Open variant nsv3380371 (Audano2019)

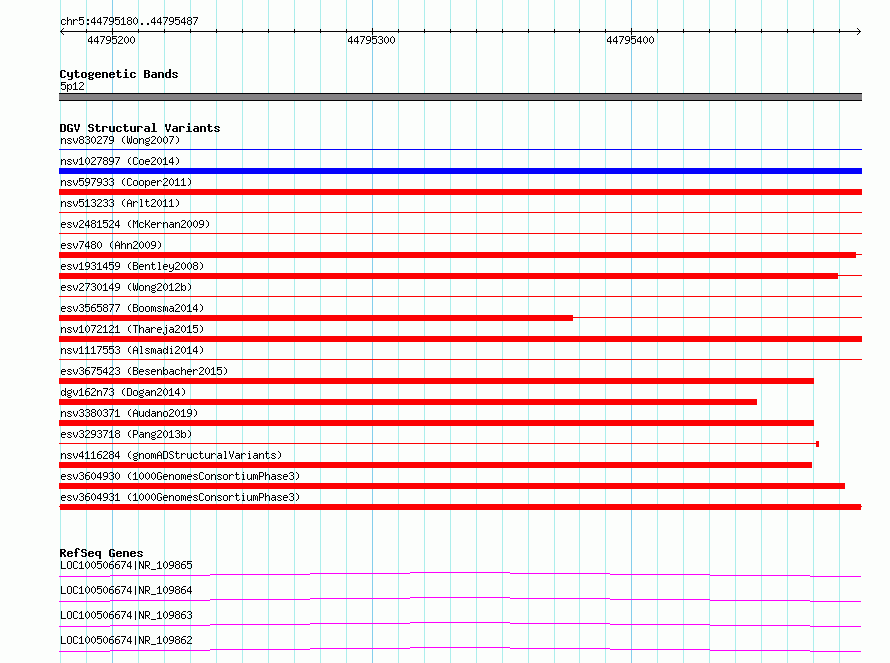129,413
